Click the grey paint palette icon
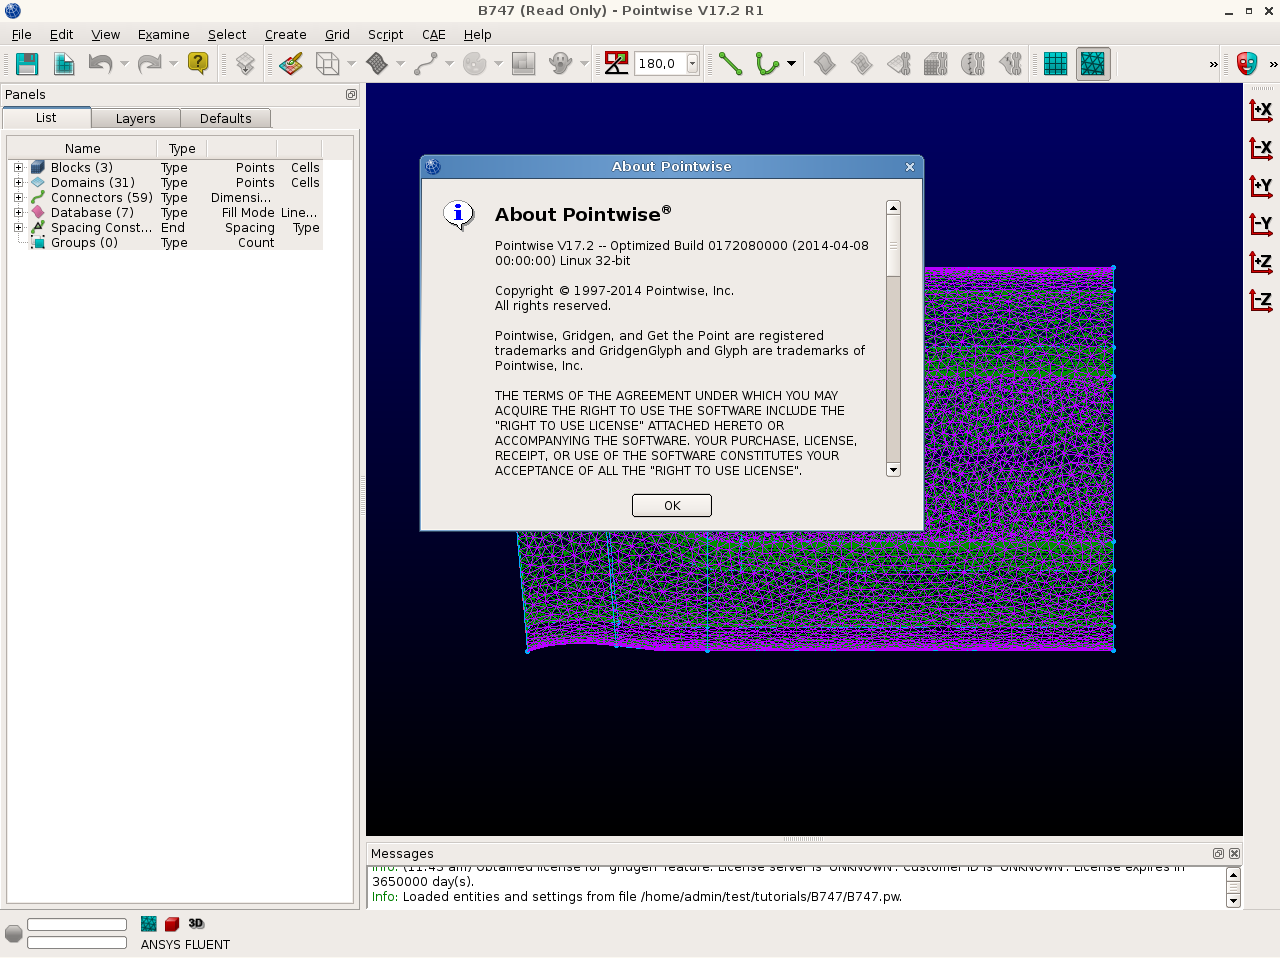Image resolution: width=1280 pixels, height=959 pixels. coord(475,64)
